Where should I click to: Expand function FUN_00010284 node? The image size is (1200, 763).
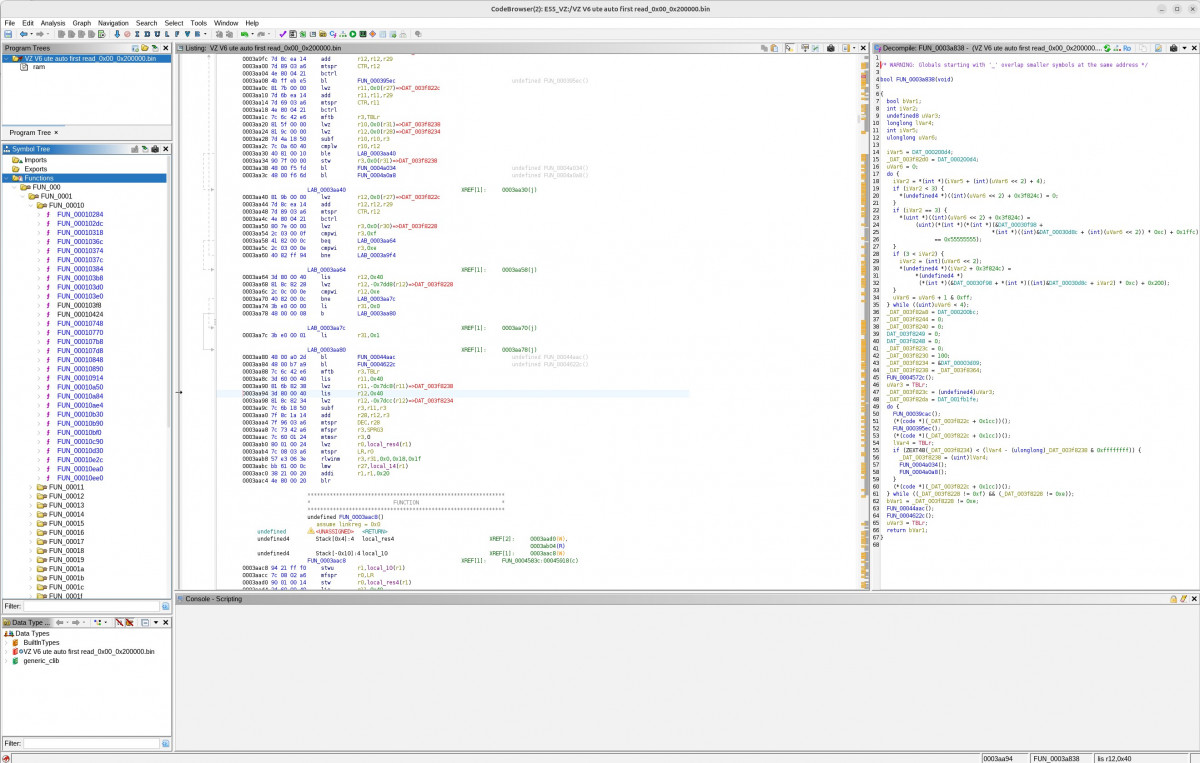37,214
